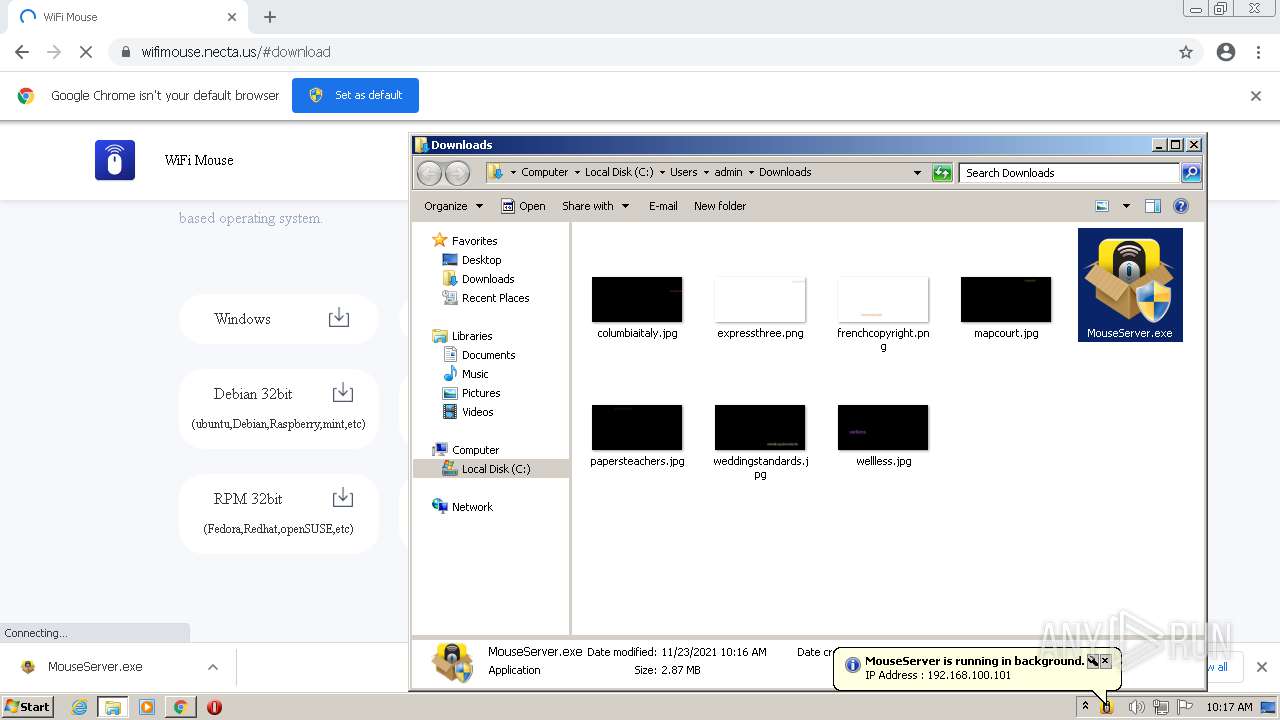
Task: Open Chrome's three-dot menu
Action: (1258, 52)
